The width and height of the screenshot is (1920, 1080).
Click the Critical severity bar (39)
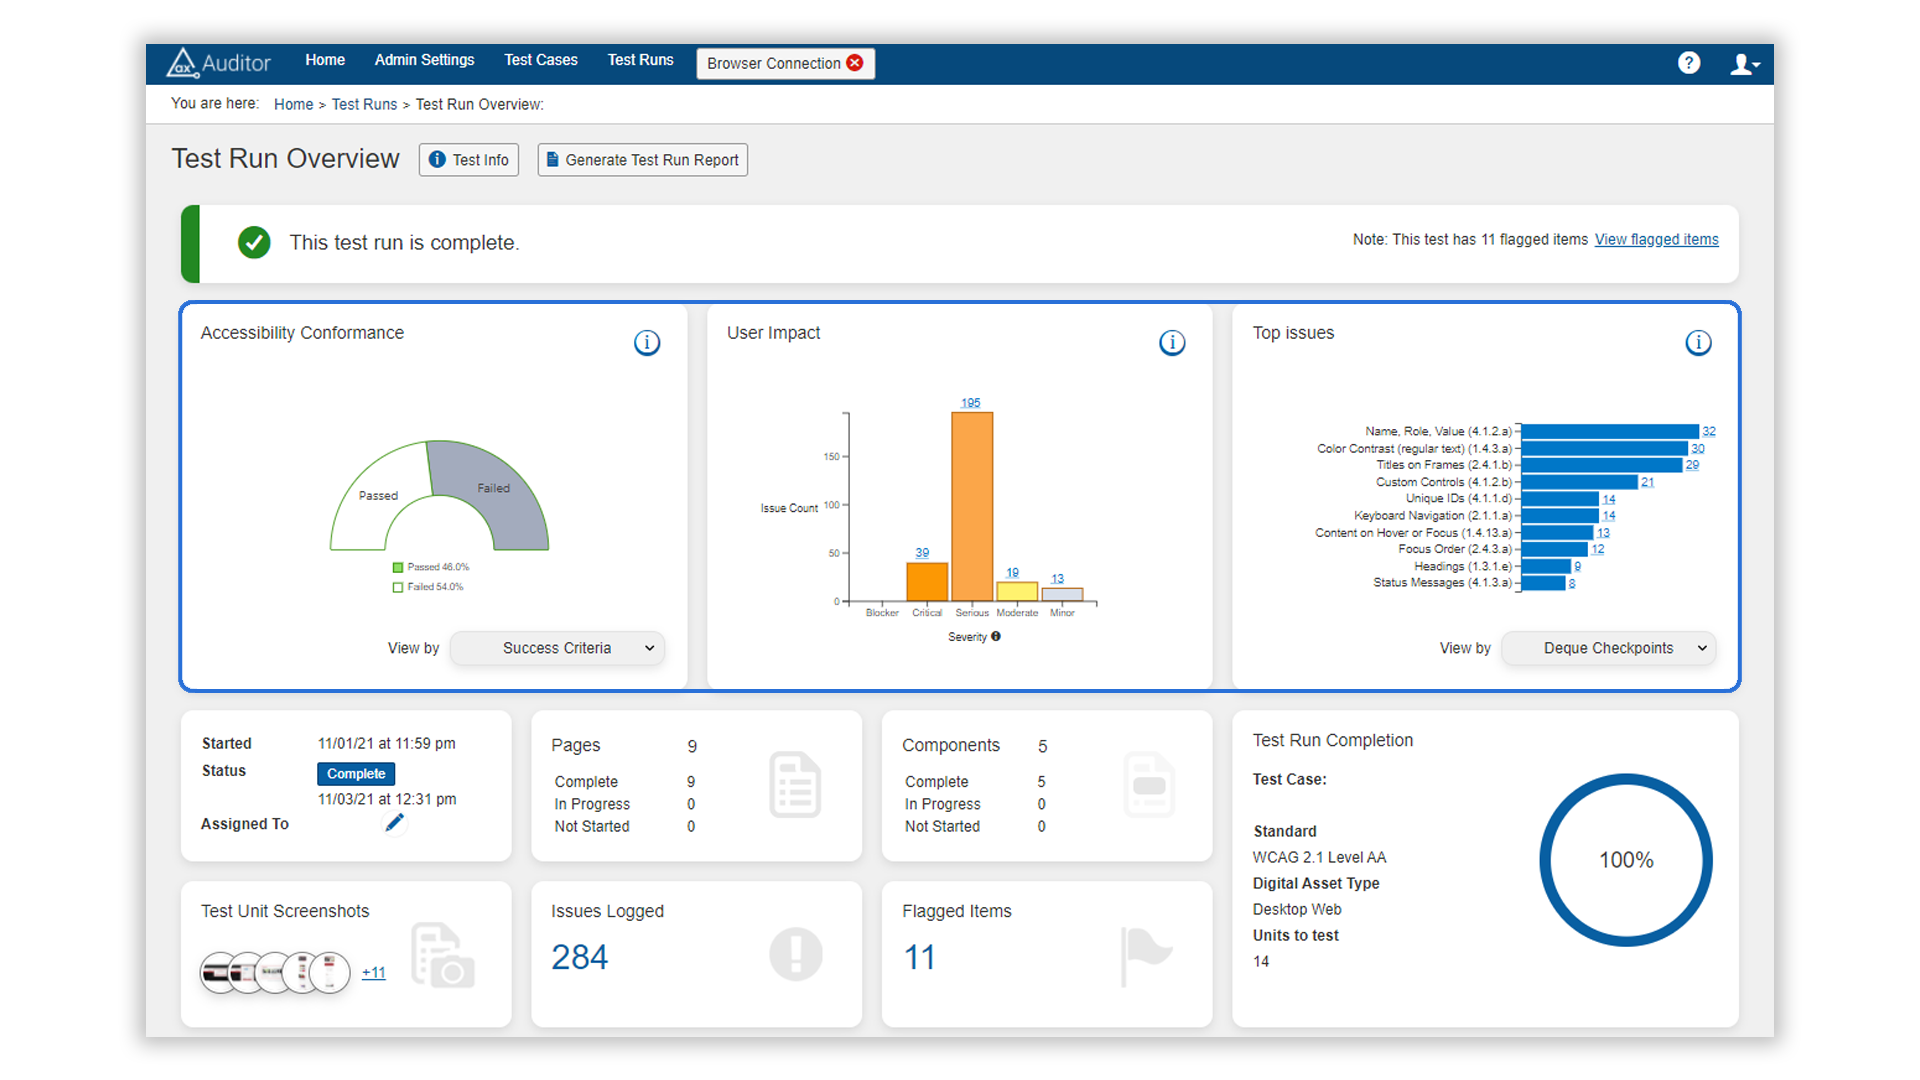coord(927,582)
